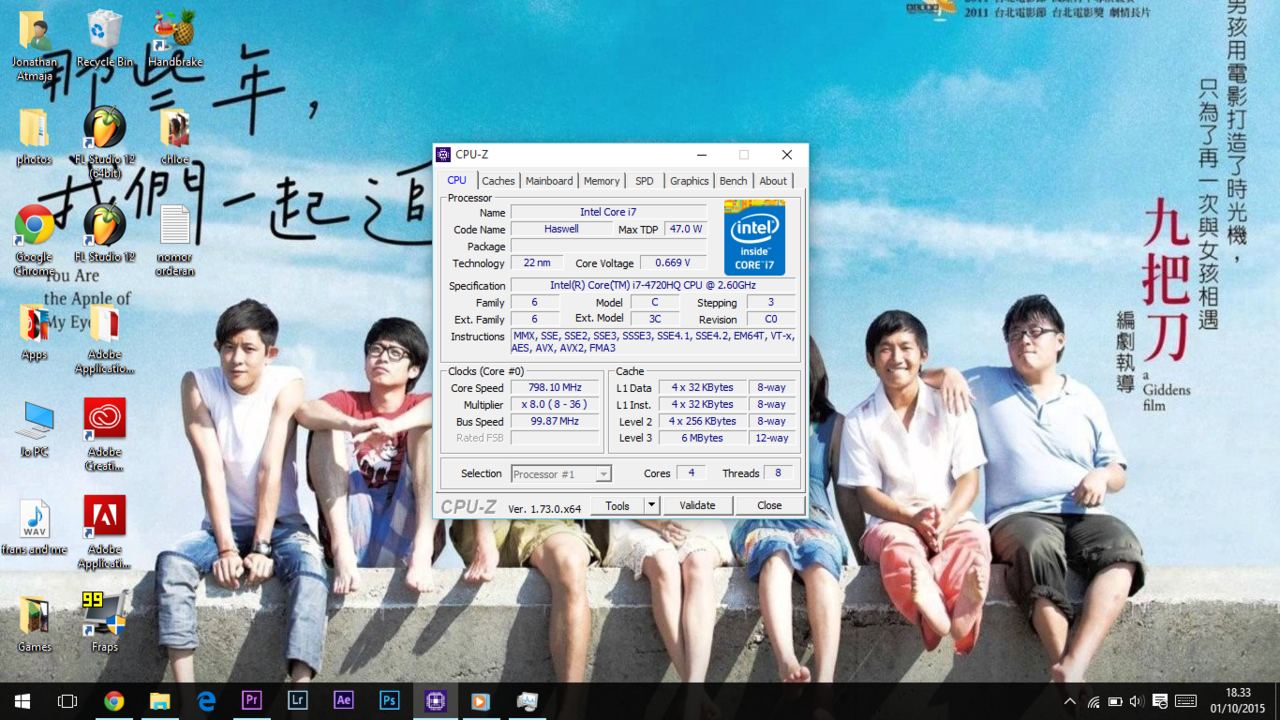Screen dimensions: 1280x720
Task: Click the Max TDP value 47.0 W
Action: (x=686, y=229)
